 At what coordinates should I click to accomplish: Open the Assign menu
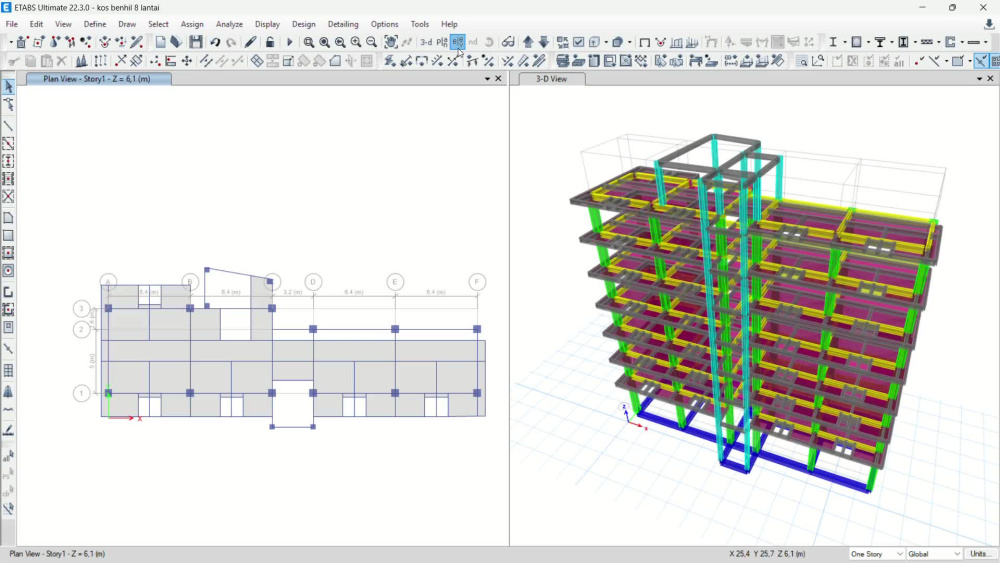click(x=192, y=24)
